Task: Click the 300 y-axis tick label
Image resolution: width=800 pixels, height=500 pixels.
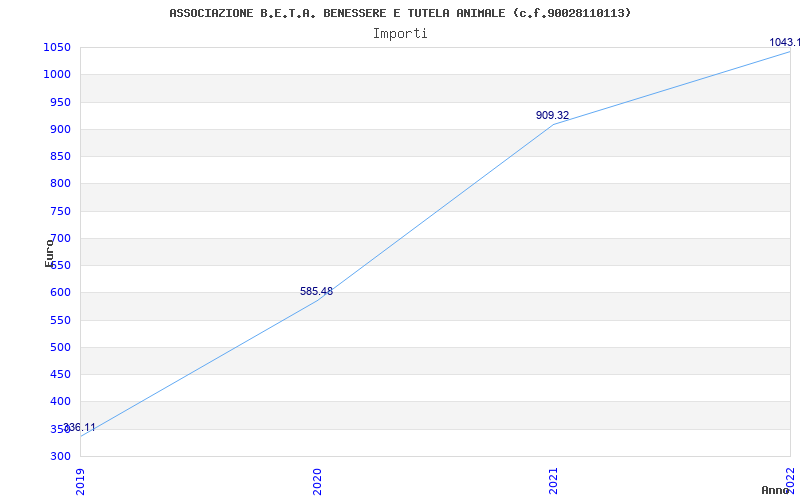Action: click(60, 456)
